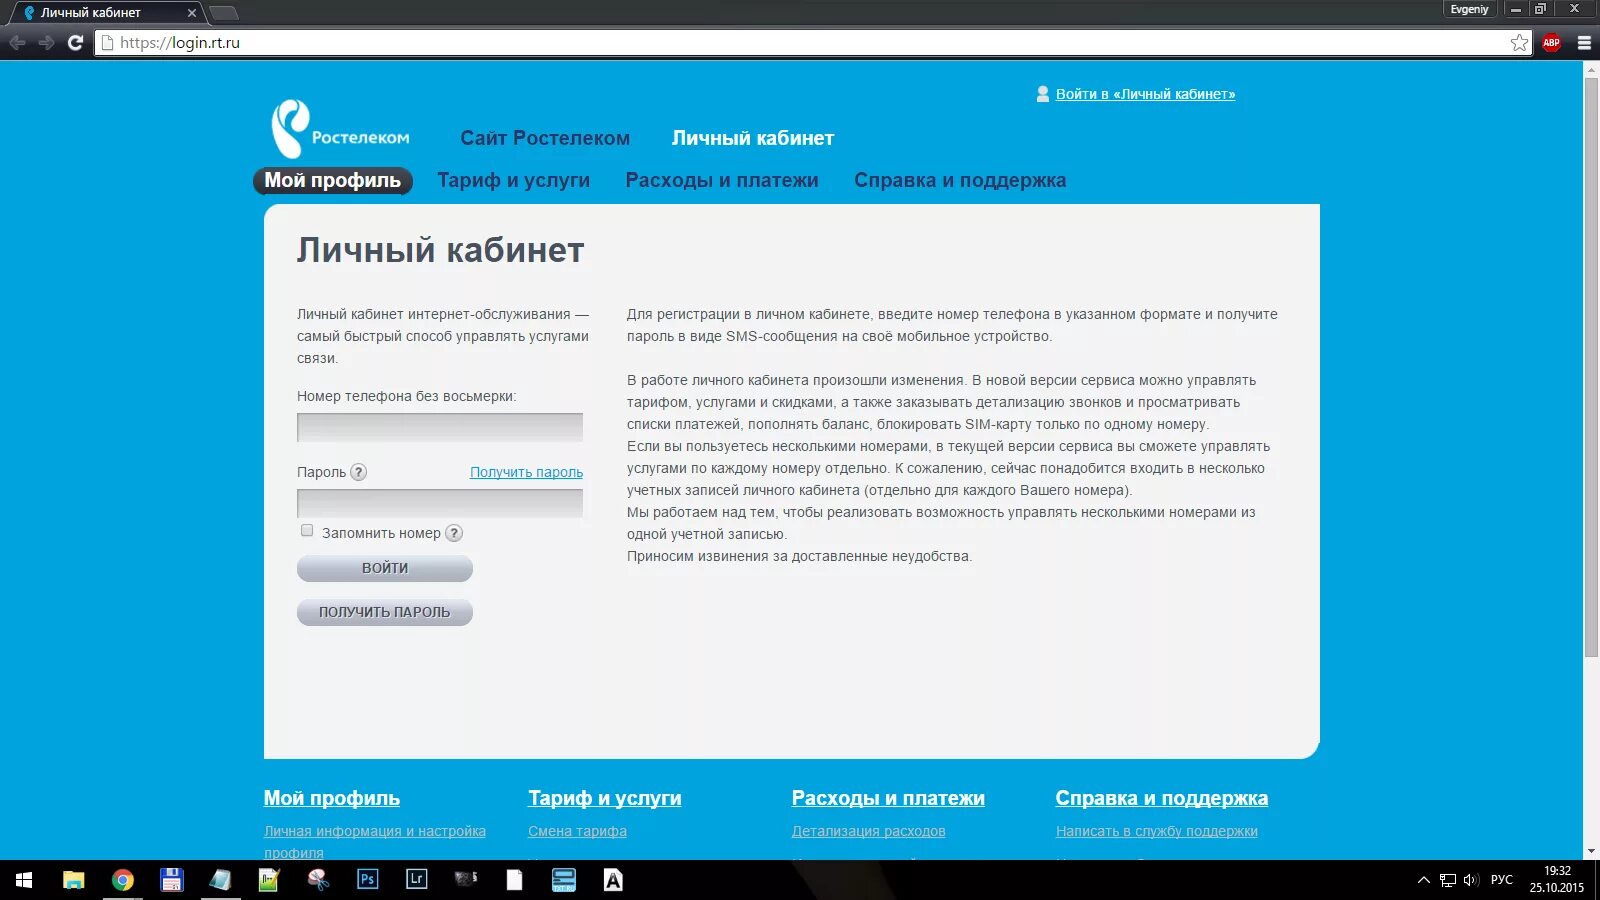The image size is (1600, 900).
Task: Open the blank document icon in taskbar
Action: (514, 880)
